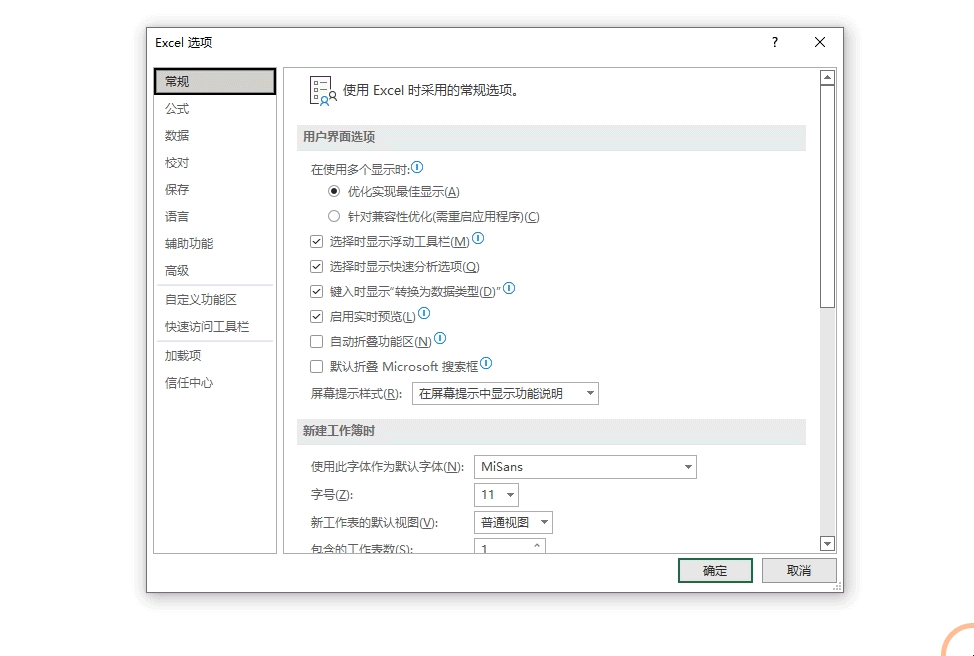Click the general options header icon

[322, 91]
